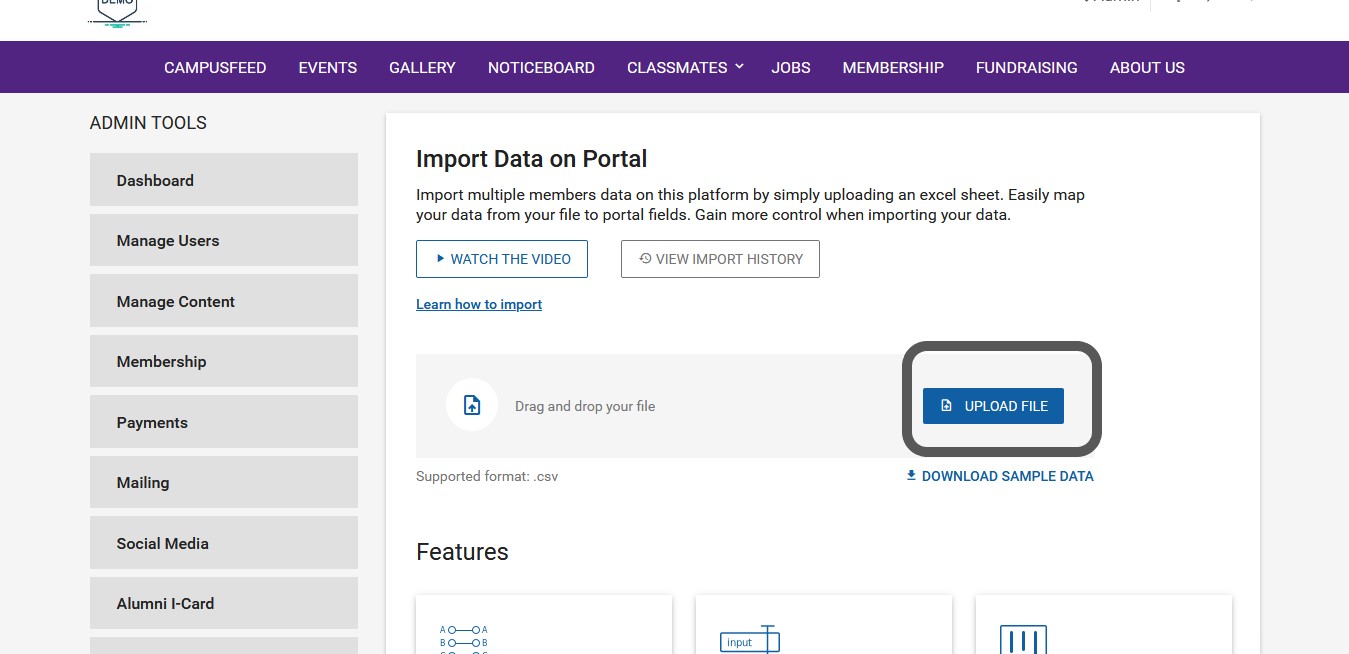1349x654 pixels.
Task: Click the upload arrow icon in drop zone
Action: click(x=472, y=406)
